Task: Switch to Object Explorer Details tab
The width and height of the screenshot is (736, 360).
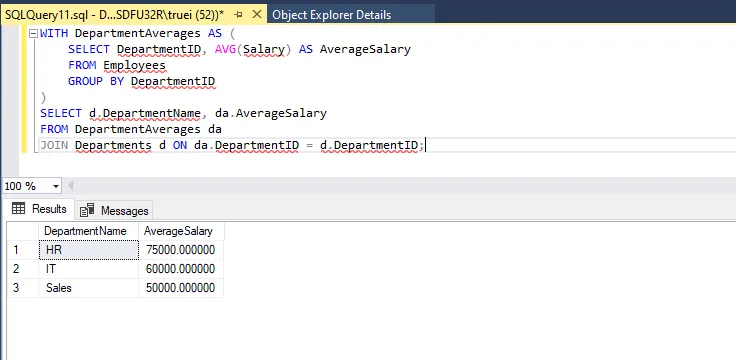Action: tap(331, 15)
